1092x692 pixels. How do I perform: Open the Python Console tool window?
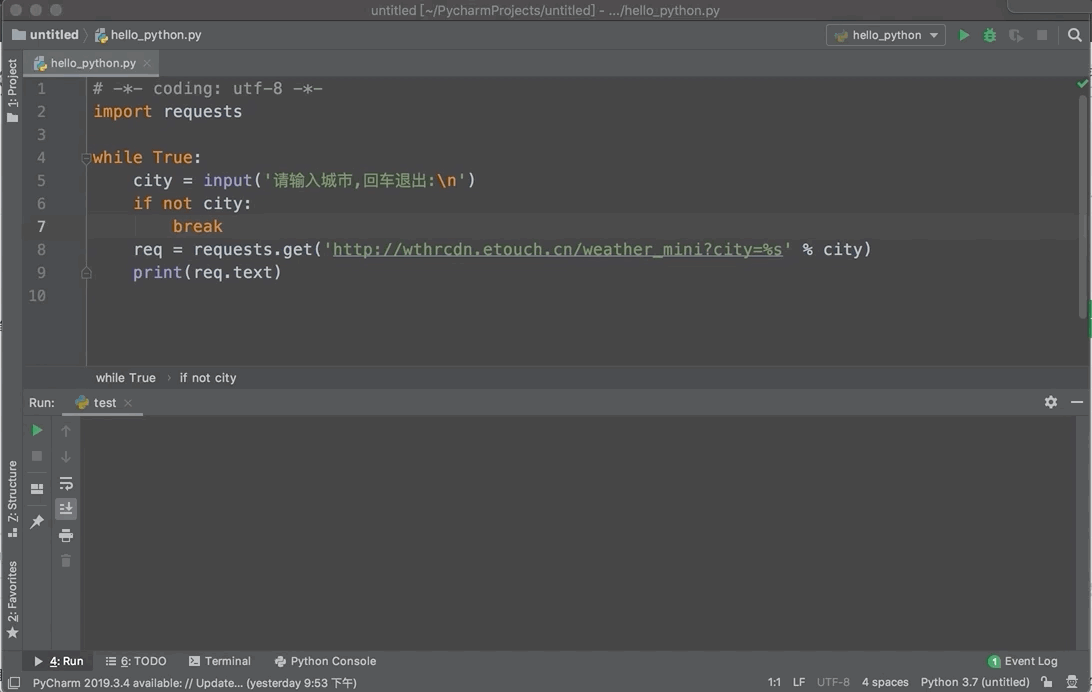(x=325, y=661)
